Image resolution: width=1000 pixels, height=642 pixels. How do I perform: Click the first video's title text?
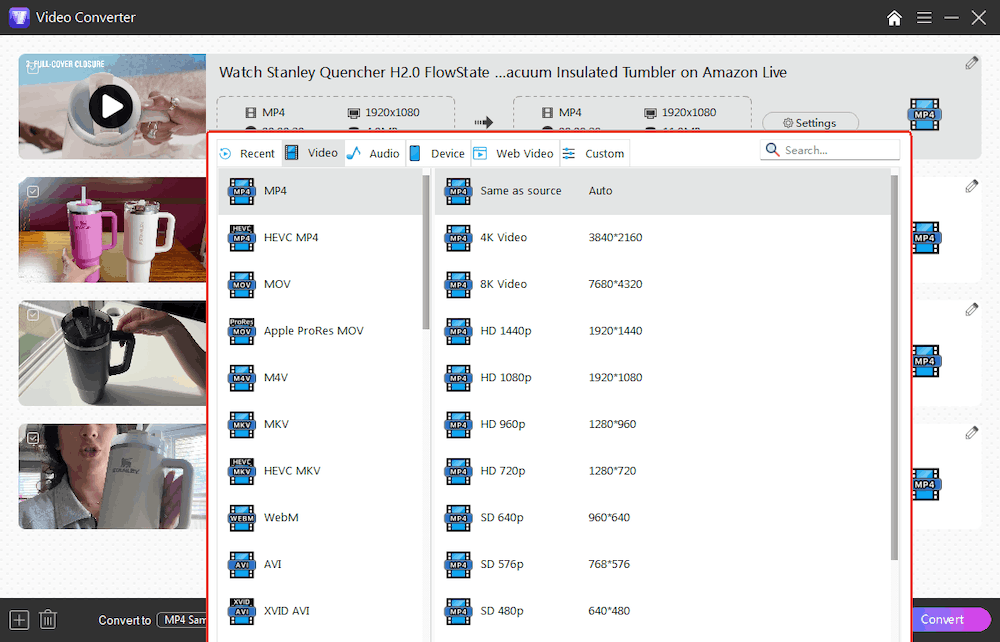[503, 73]
